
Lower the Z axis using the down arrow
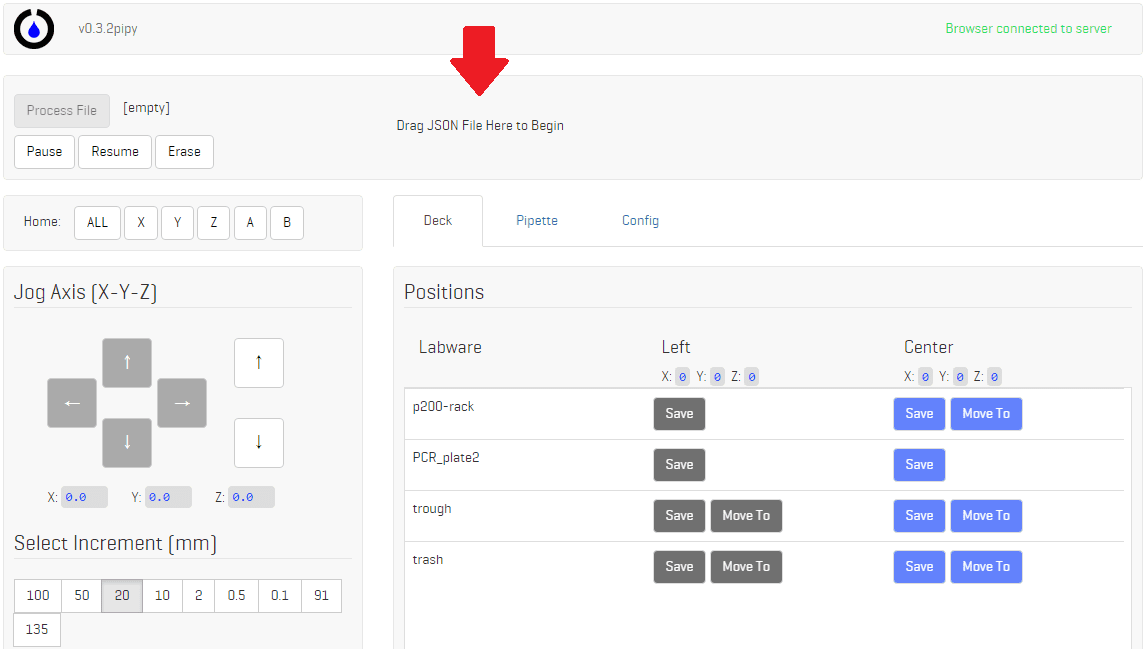click(258, 442)
